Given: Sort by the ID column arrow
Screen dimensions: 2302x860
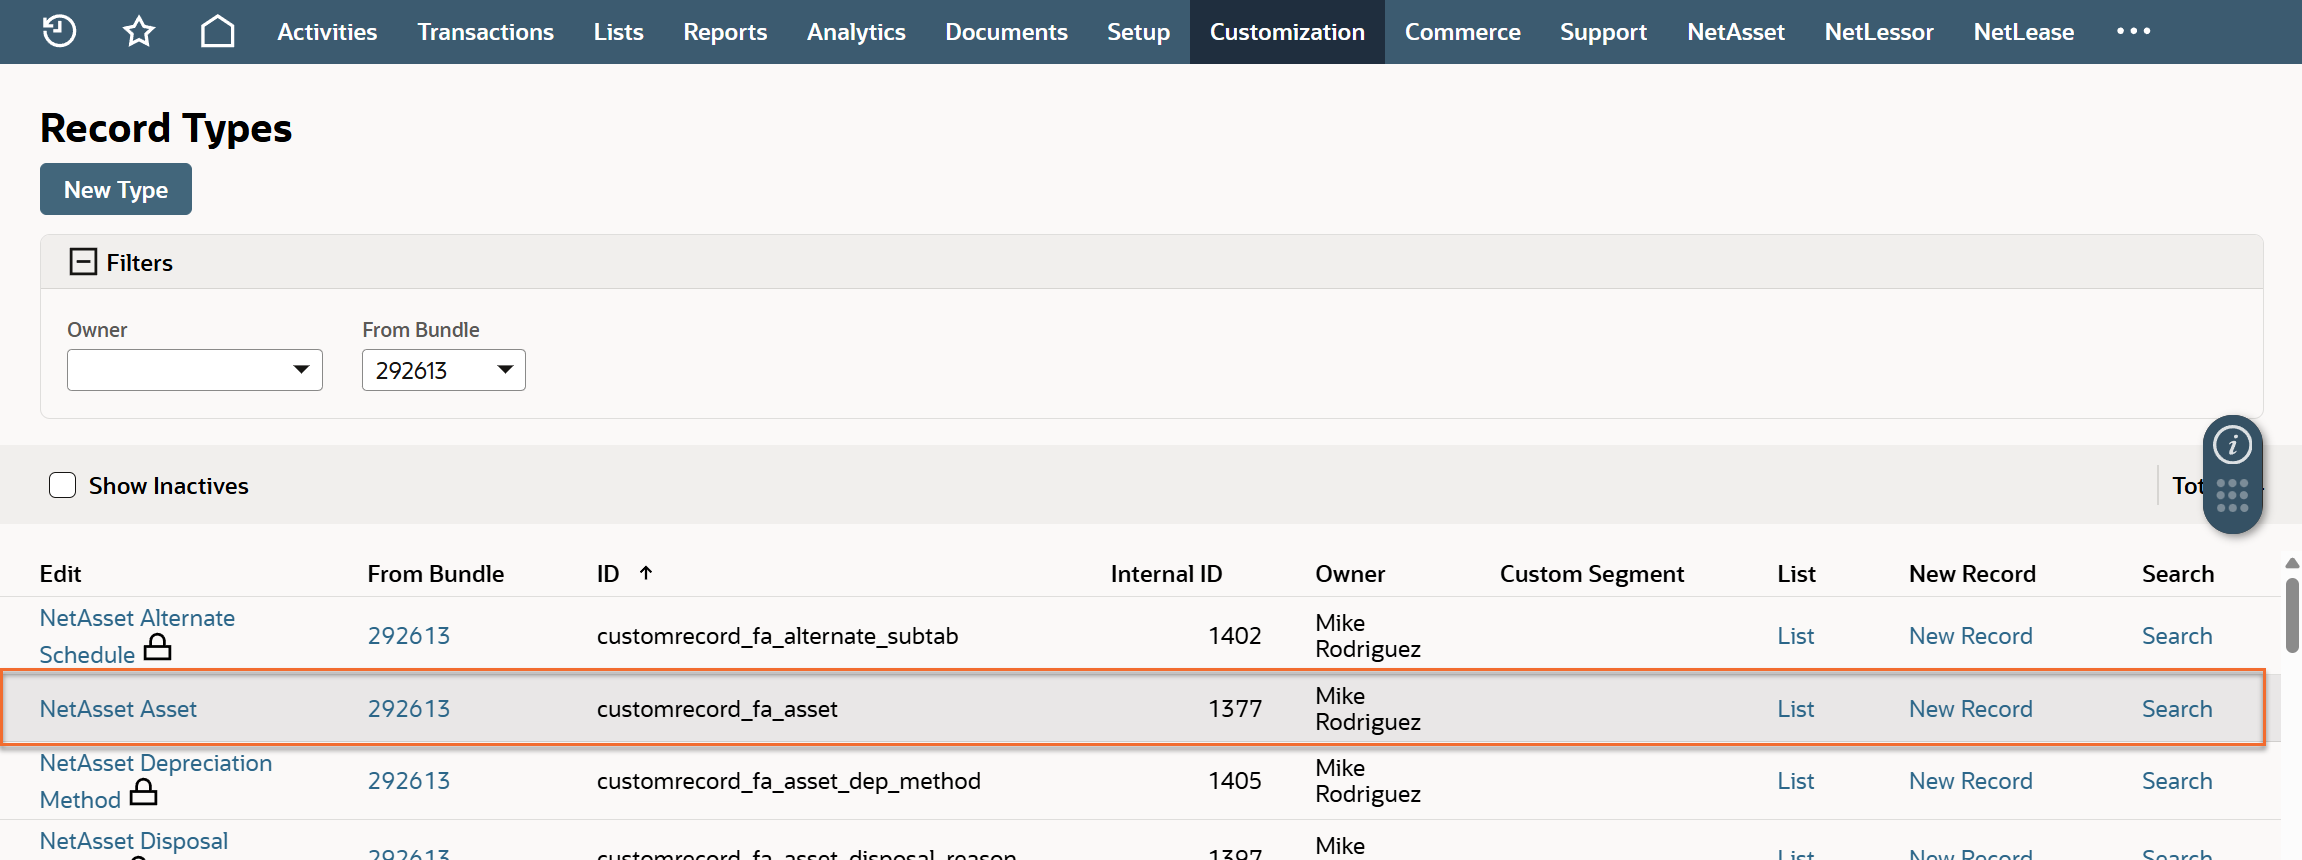Looking at the screenshot, I should pos(646,573).
